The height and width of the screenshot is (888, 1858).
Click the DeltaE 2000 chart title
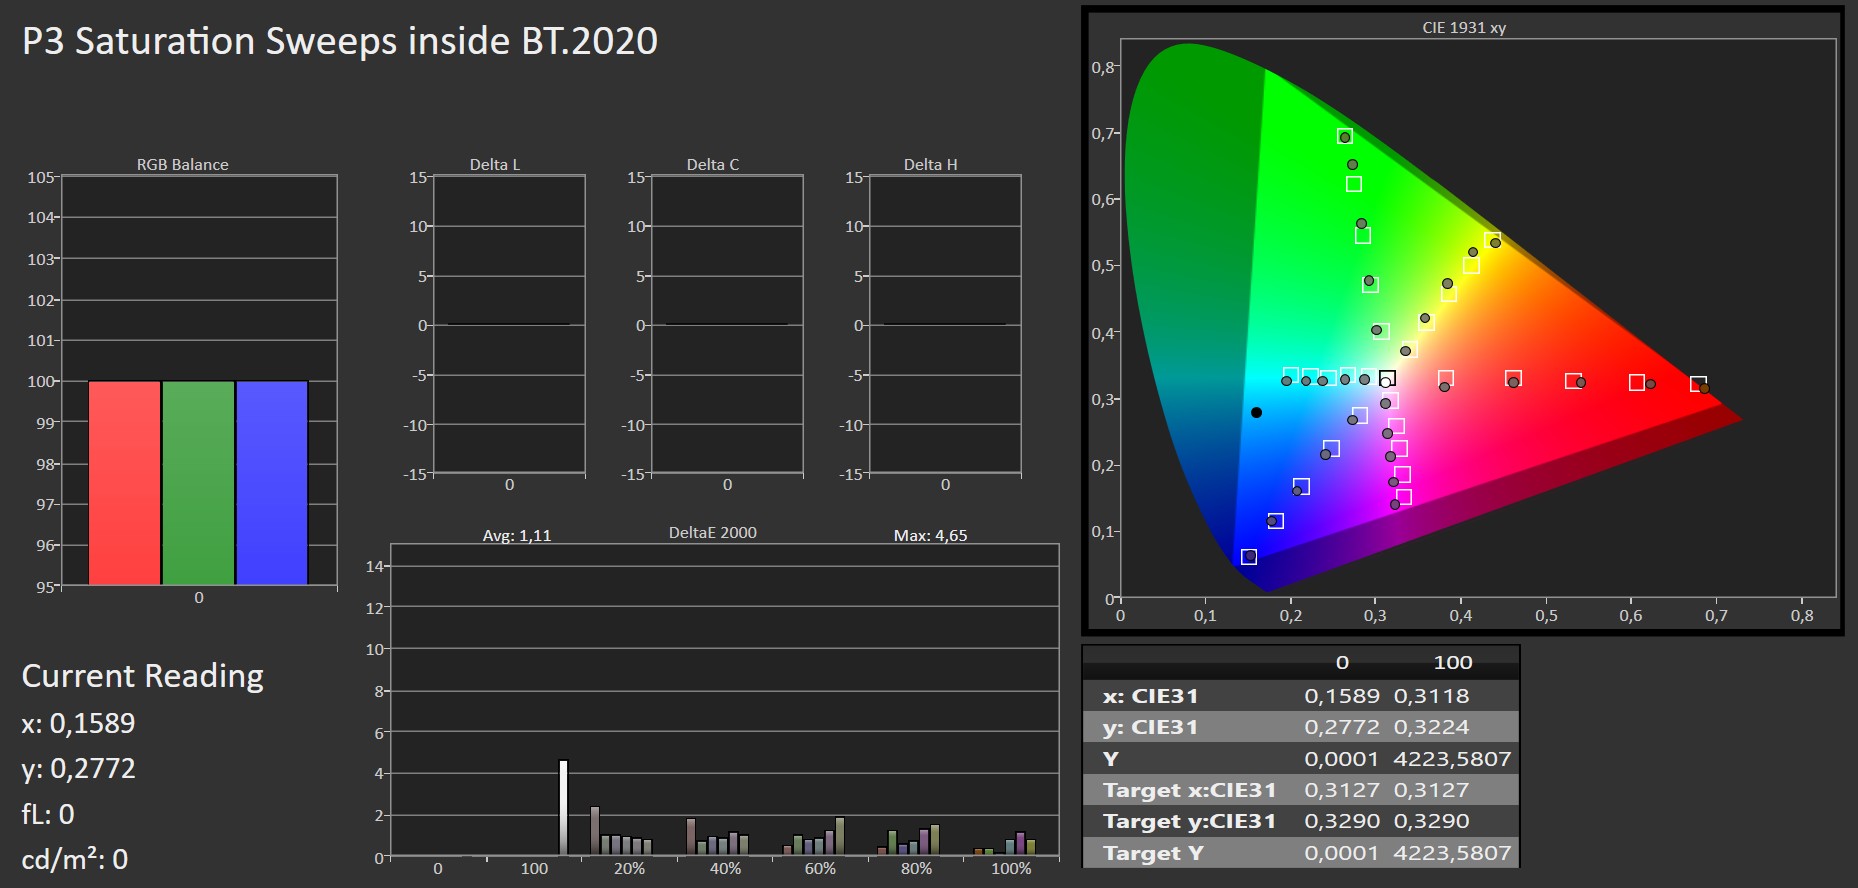[x=713, y=533]
